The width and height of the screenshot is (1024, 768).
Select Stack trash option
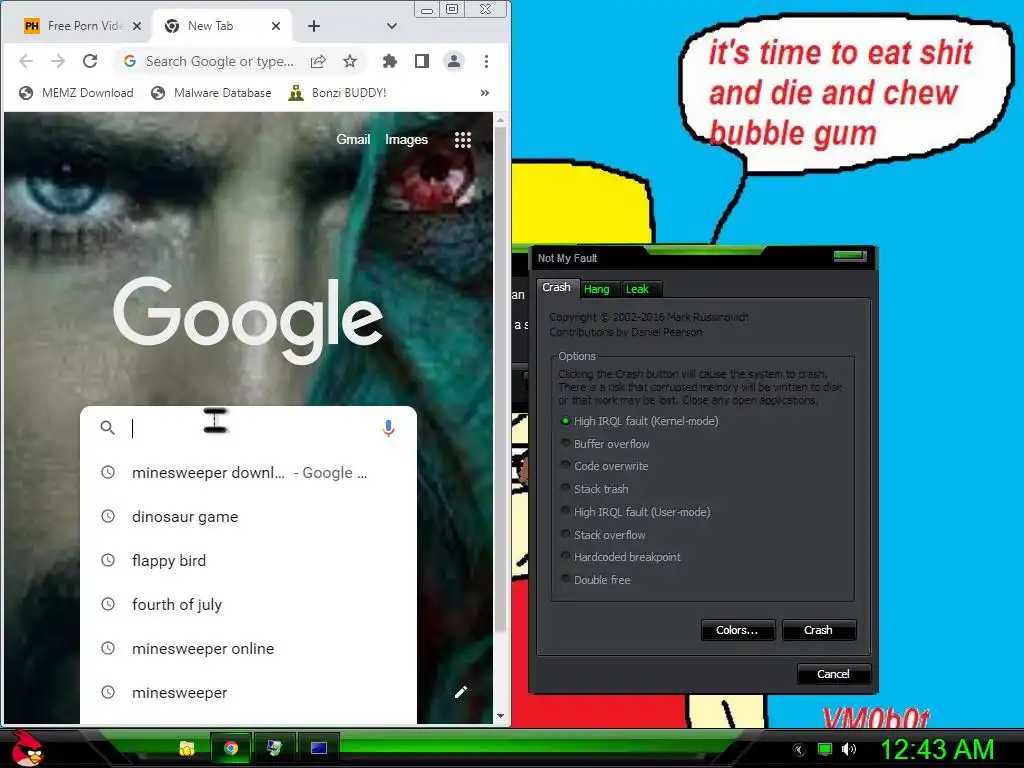click(x=595, y=489)
